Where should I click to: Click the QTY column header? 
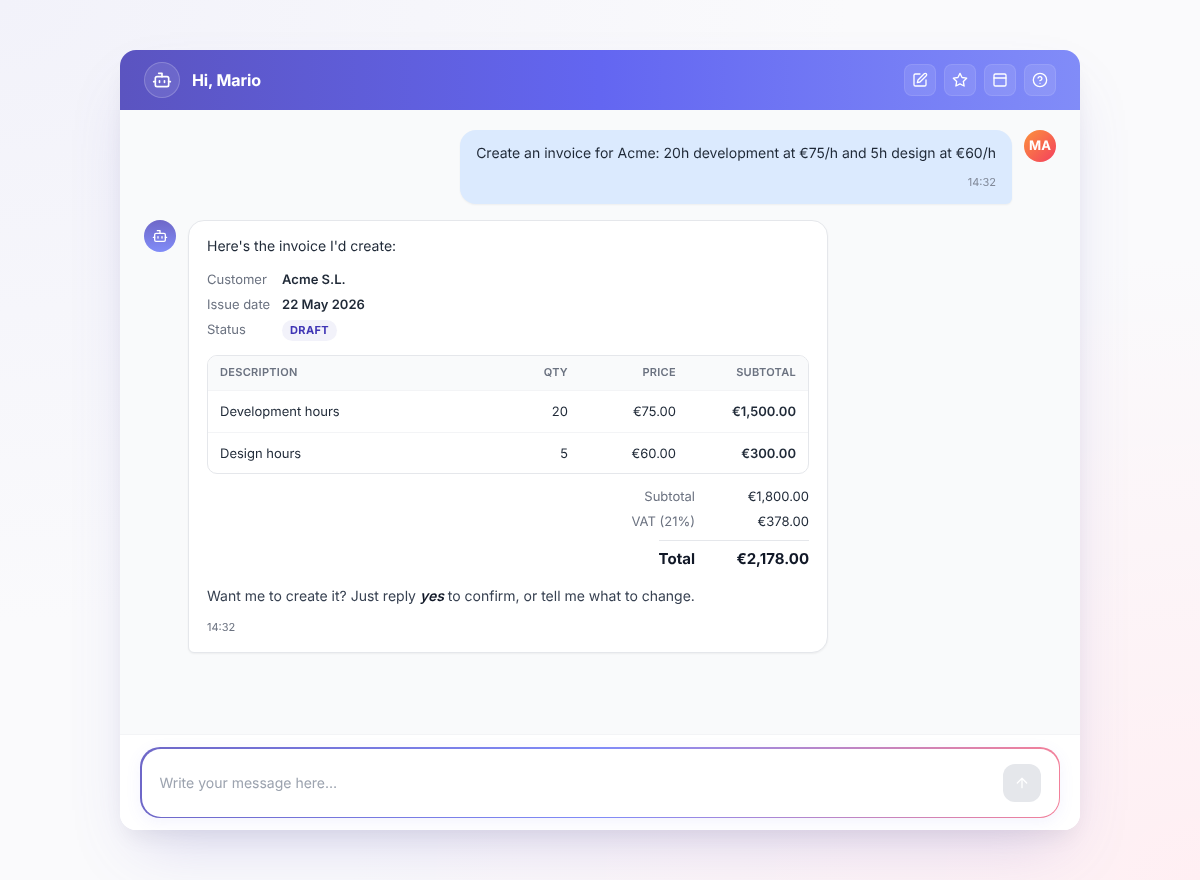click(556, 372)
